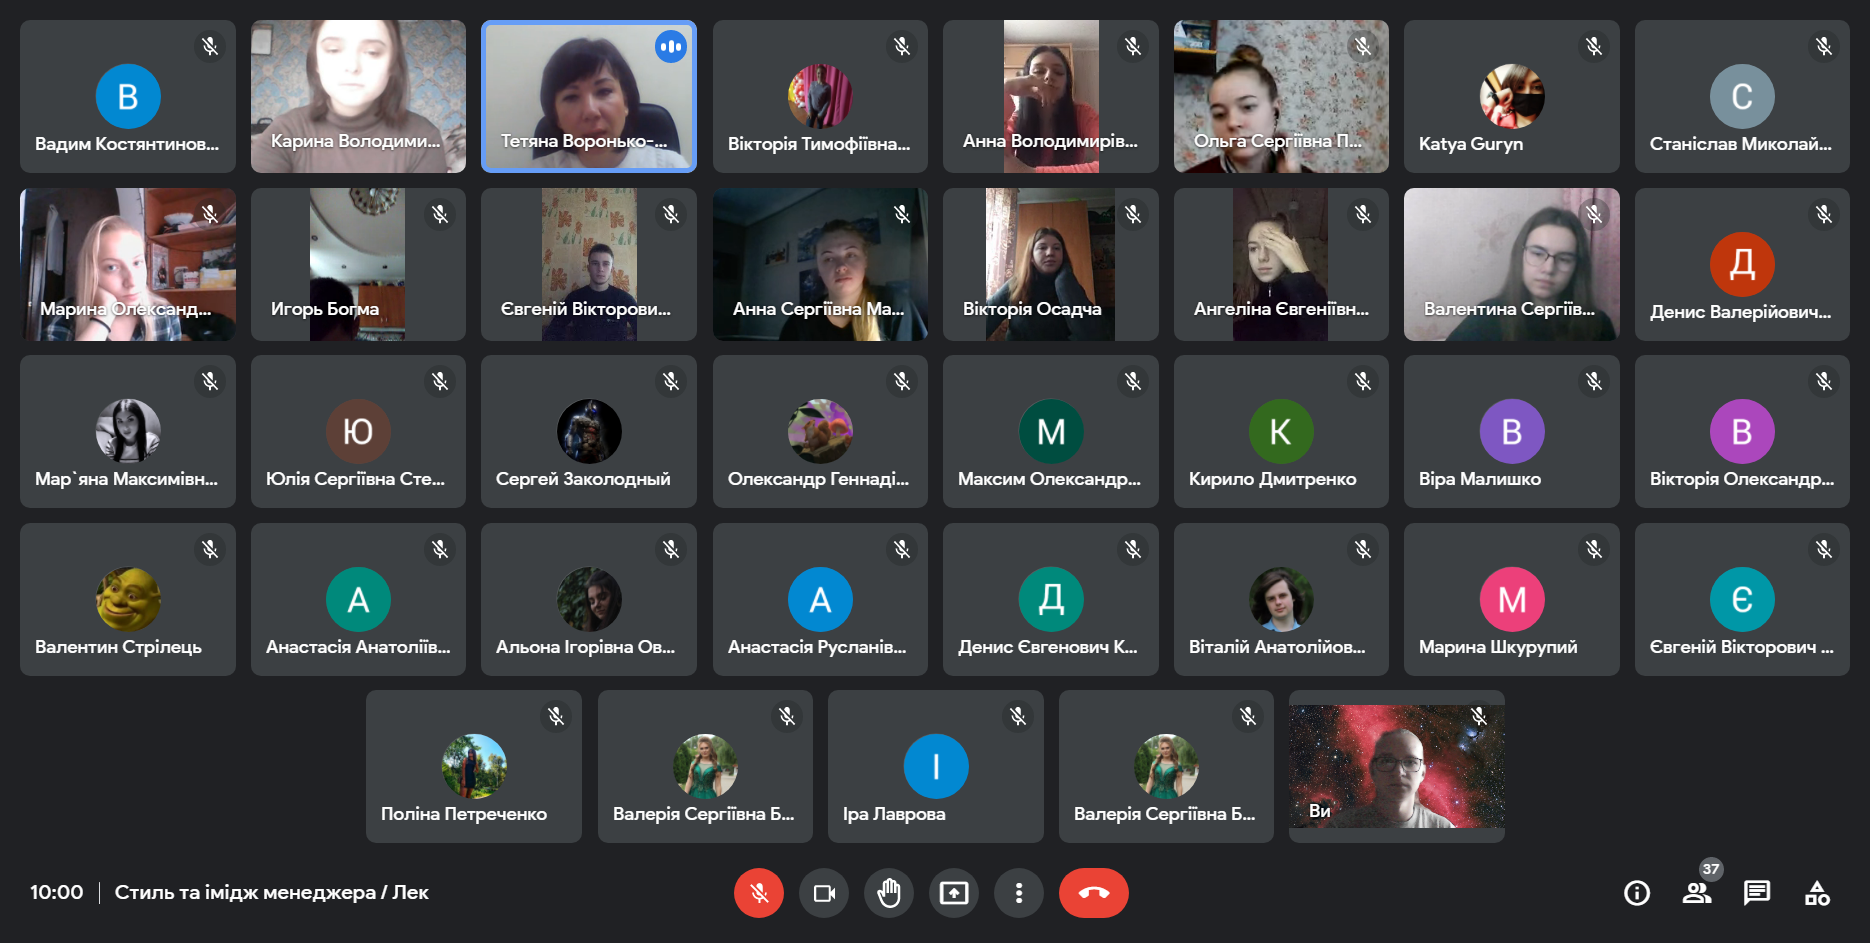
Task: Click the name label Анна Сергіївна Ма
Action: (x=818, y=309)
